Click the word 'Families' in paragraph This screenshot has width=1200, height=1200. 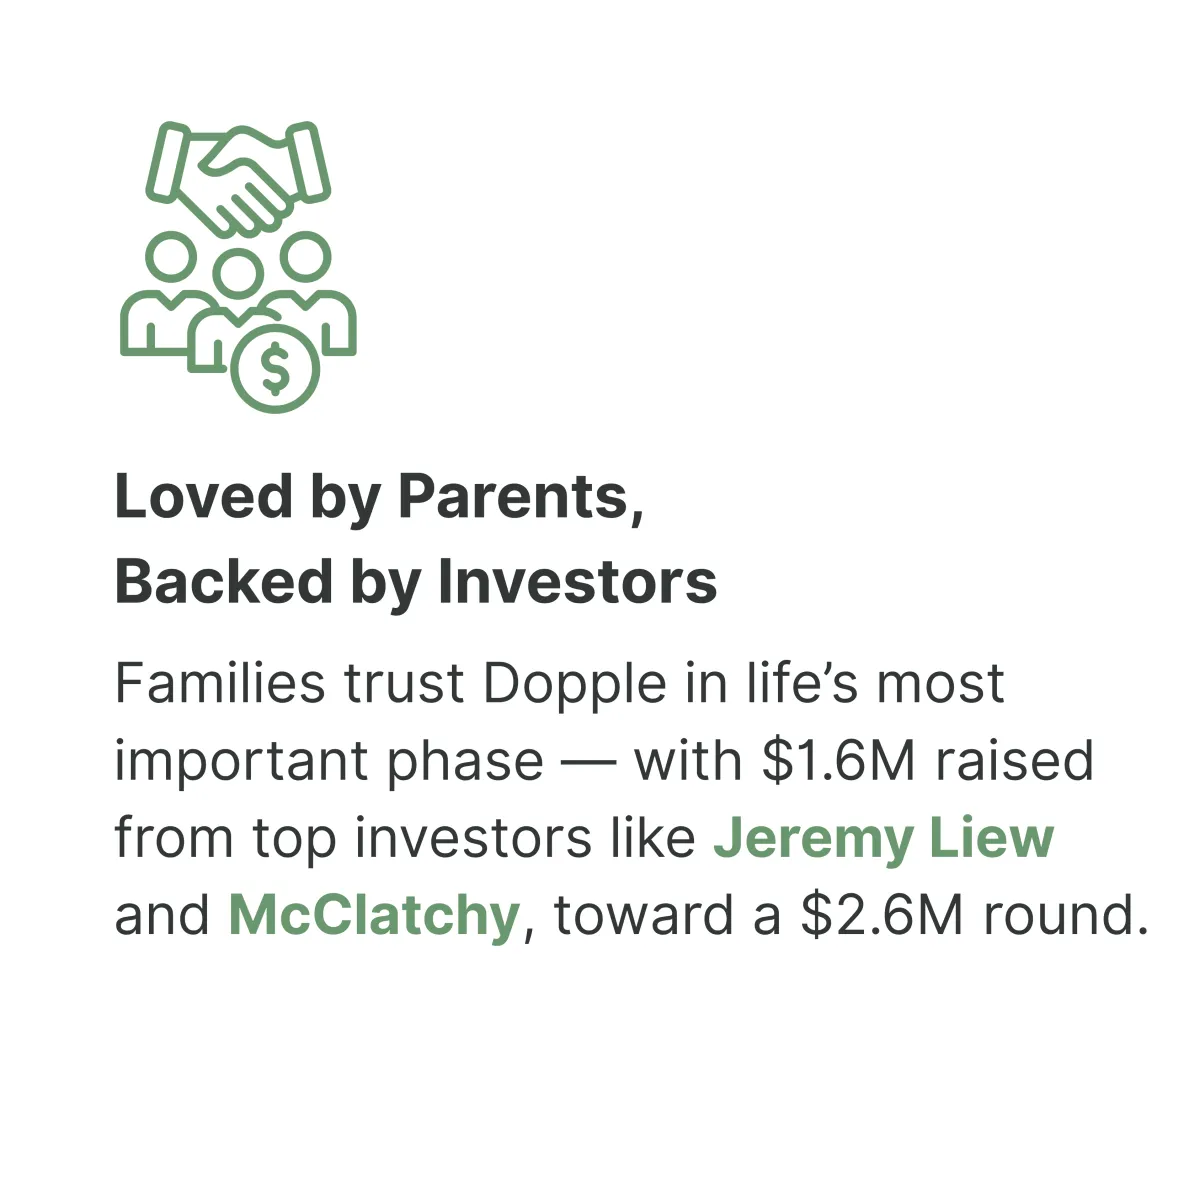220,684
